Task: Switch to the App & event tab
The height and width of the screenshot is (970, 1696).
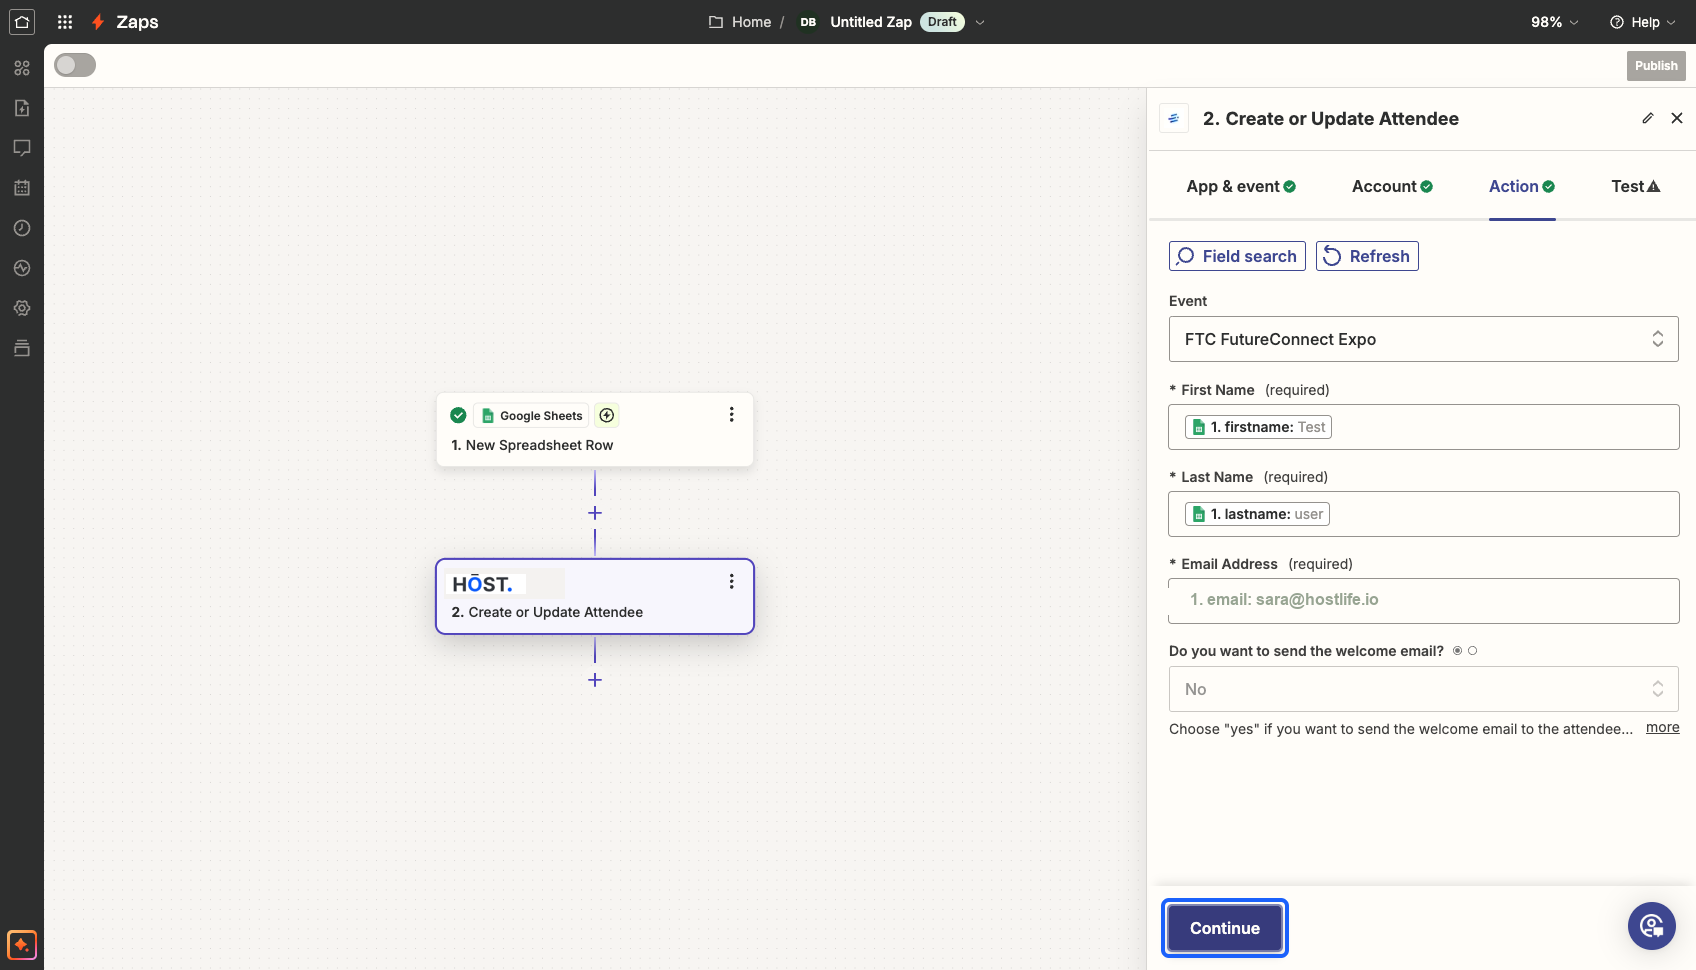Action: pos(1241,186)
